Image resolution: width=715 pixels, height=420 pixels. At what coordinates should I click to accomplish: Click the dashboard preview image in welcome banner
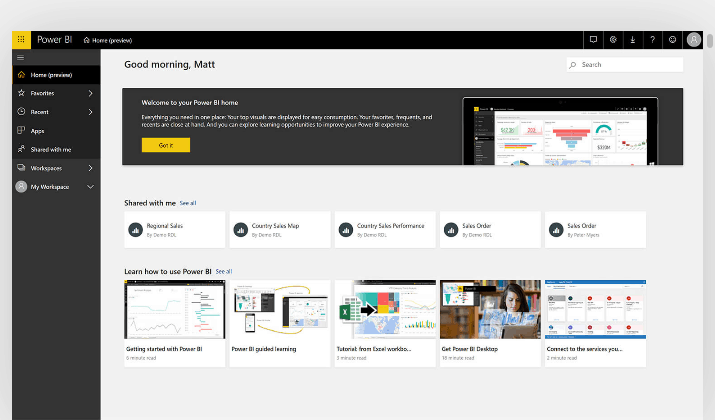pos(560,131)
